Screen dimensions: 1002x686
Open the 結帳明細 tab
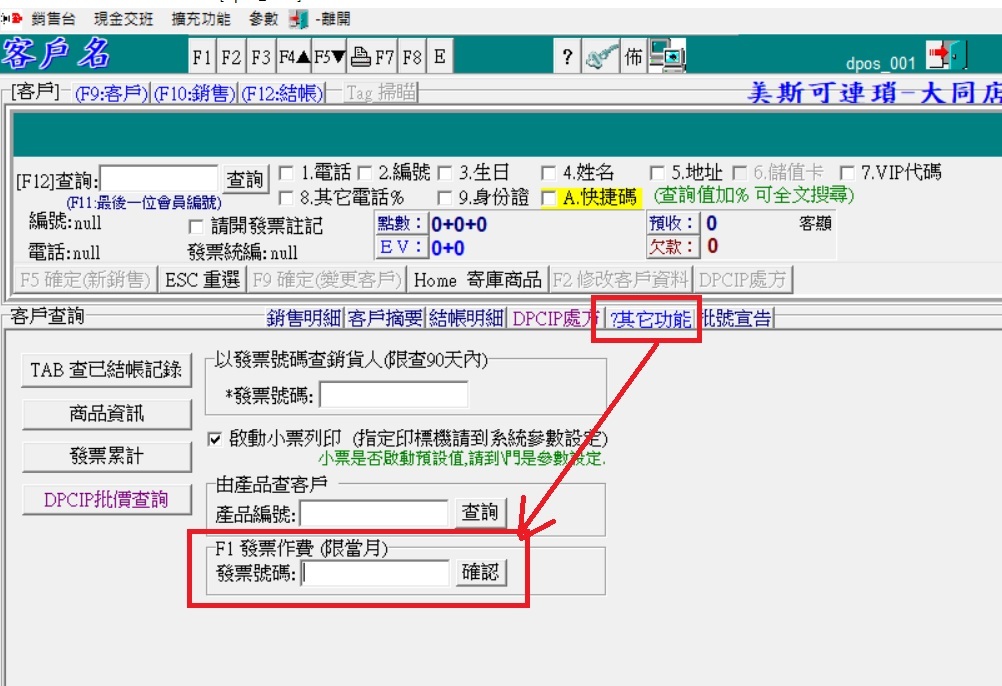point(466,317)
